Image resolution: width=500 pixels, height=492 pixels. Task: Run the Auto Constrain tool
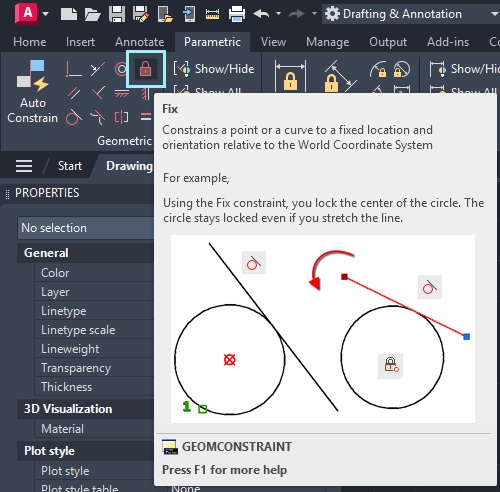pyautogui.click(x=32, y=92)
